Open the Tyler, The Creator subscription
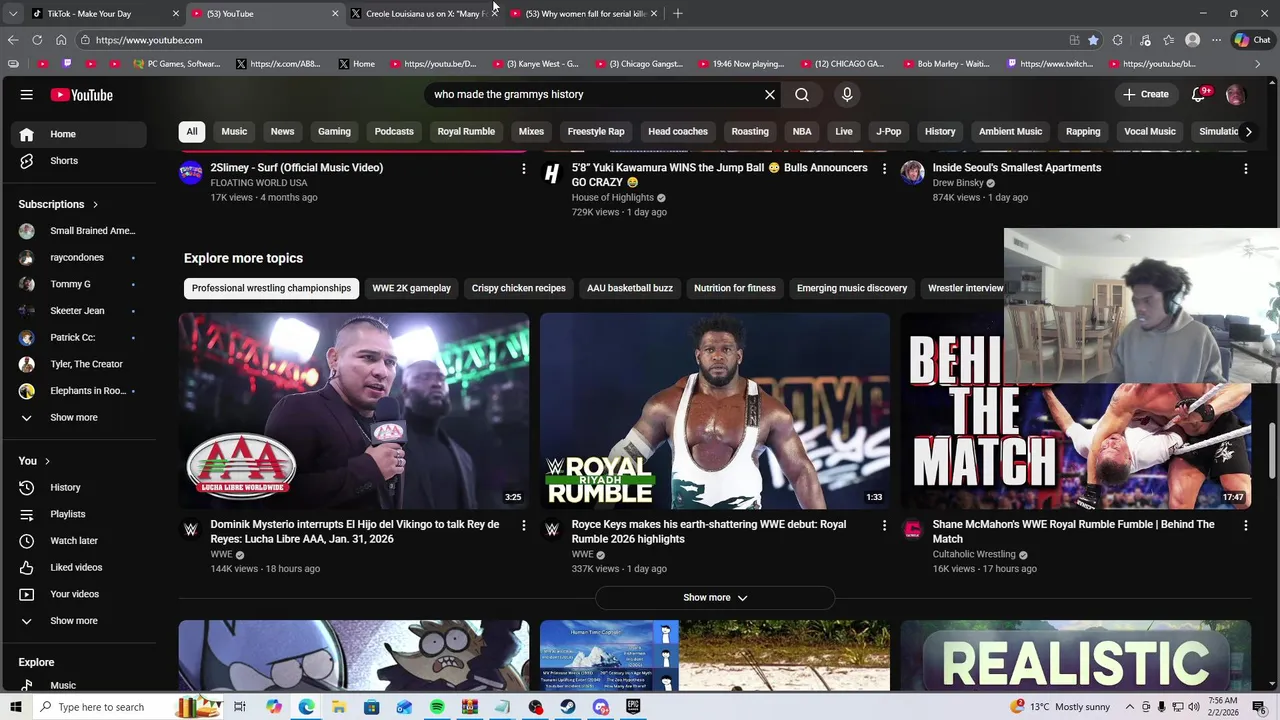This screenshot has height=720, width=1280. point(78,364)
